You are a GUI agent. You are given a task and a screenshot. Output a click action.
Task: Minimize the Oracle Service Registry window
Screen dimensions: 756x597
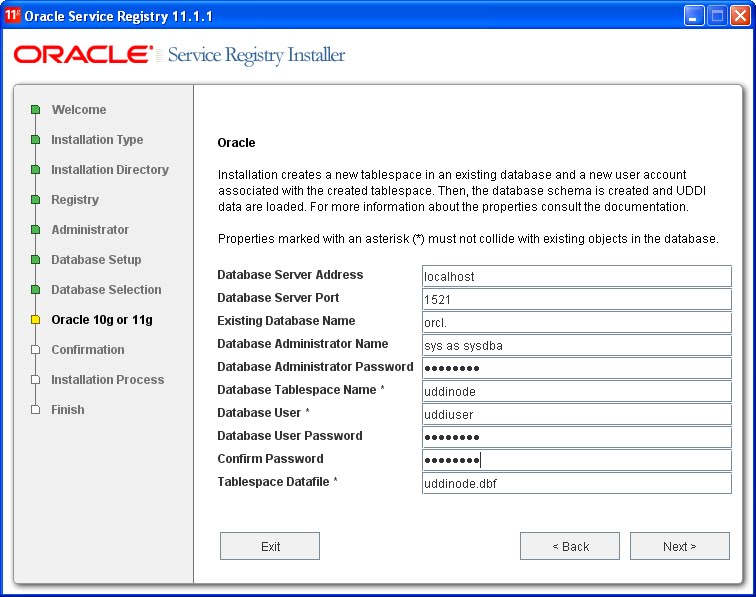[694, 15]
